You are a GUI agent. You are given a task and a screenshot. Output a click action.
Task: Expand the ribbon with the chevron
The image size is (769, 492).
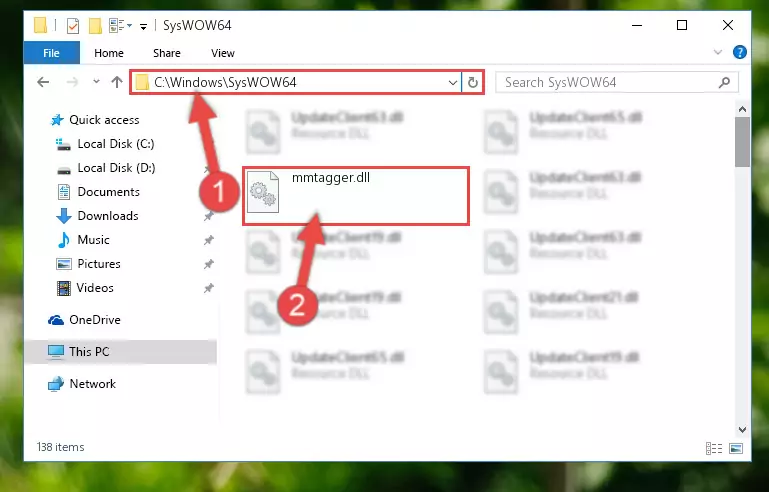pyautogui.click(x=718, y=52)
